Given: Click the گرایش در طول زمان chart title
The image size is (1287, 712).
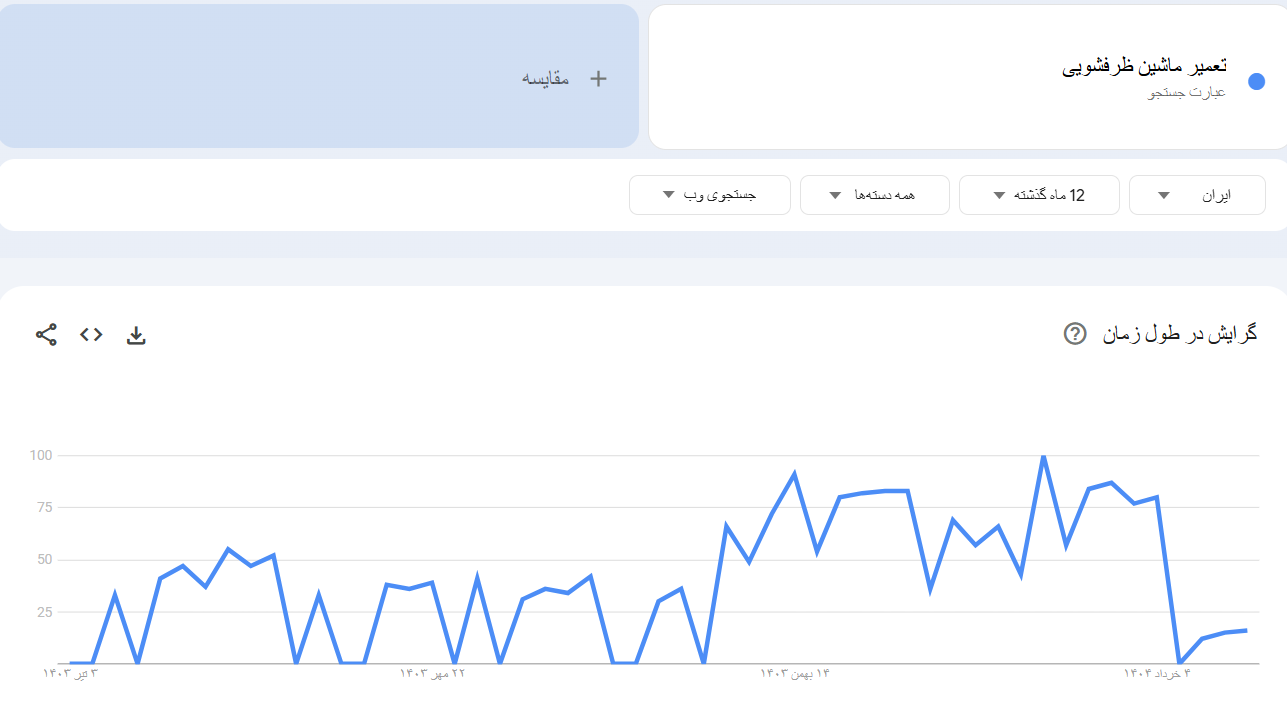Looking at the screenshot, I should 1180,334.
